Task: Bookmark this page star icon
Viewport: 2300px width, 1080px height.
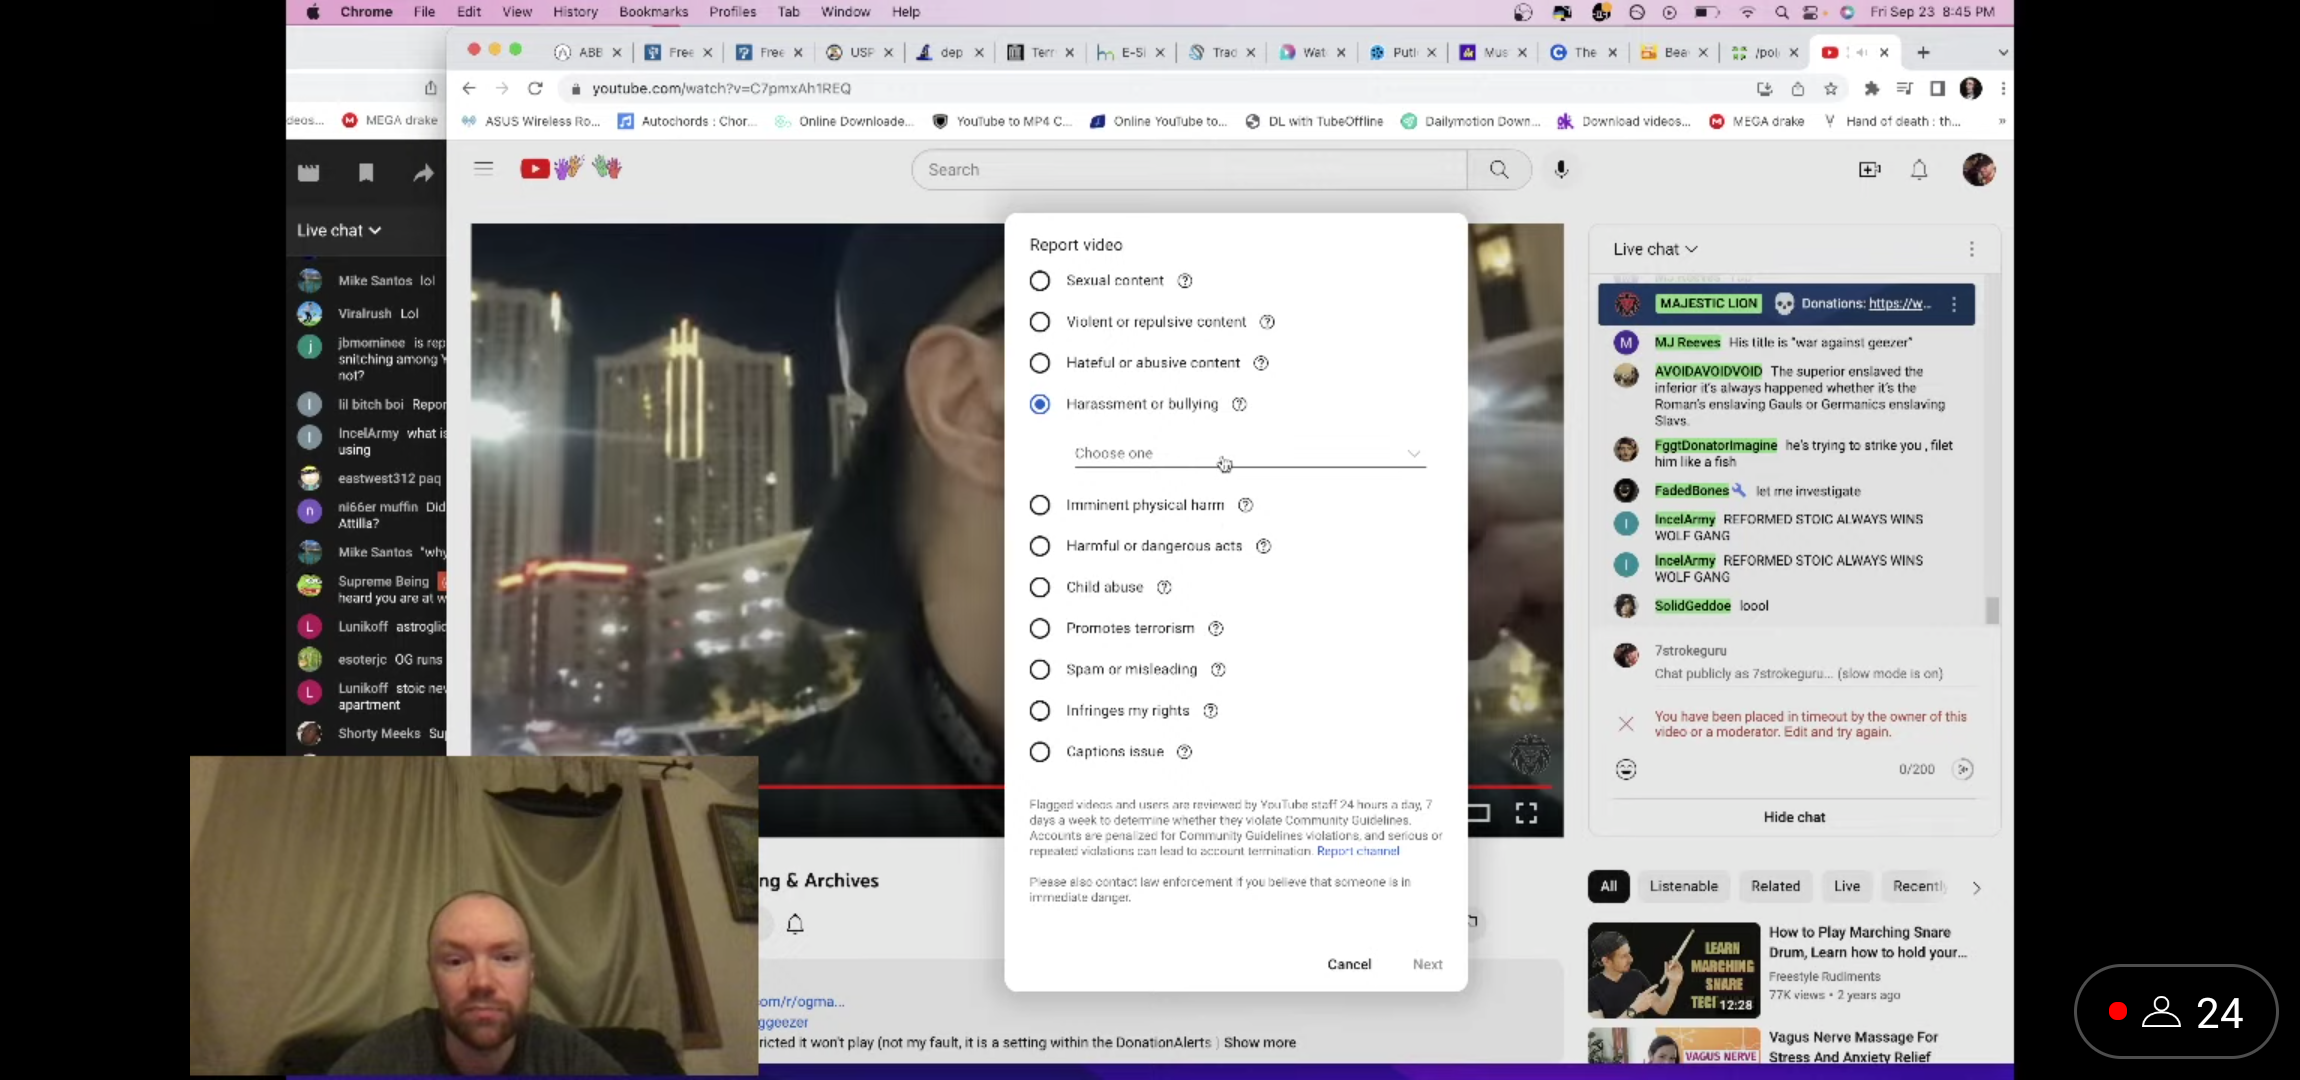Action: click(x=1831, y=88)
